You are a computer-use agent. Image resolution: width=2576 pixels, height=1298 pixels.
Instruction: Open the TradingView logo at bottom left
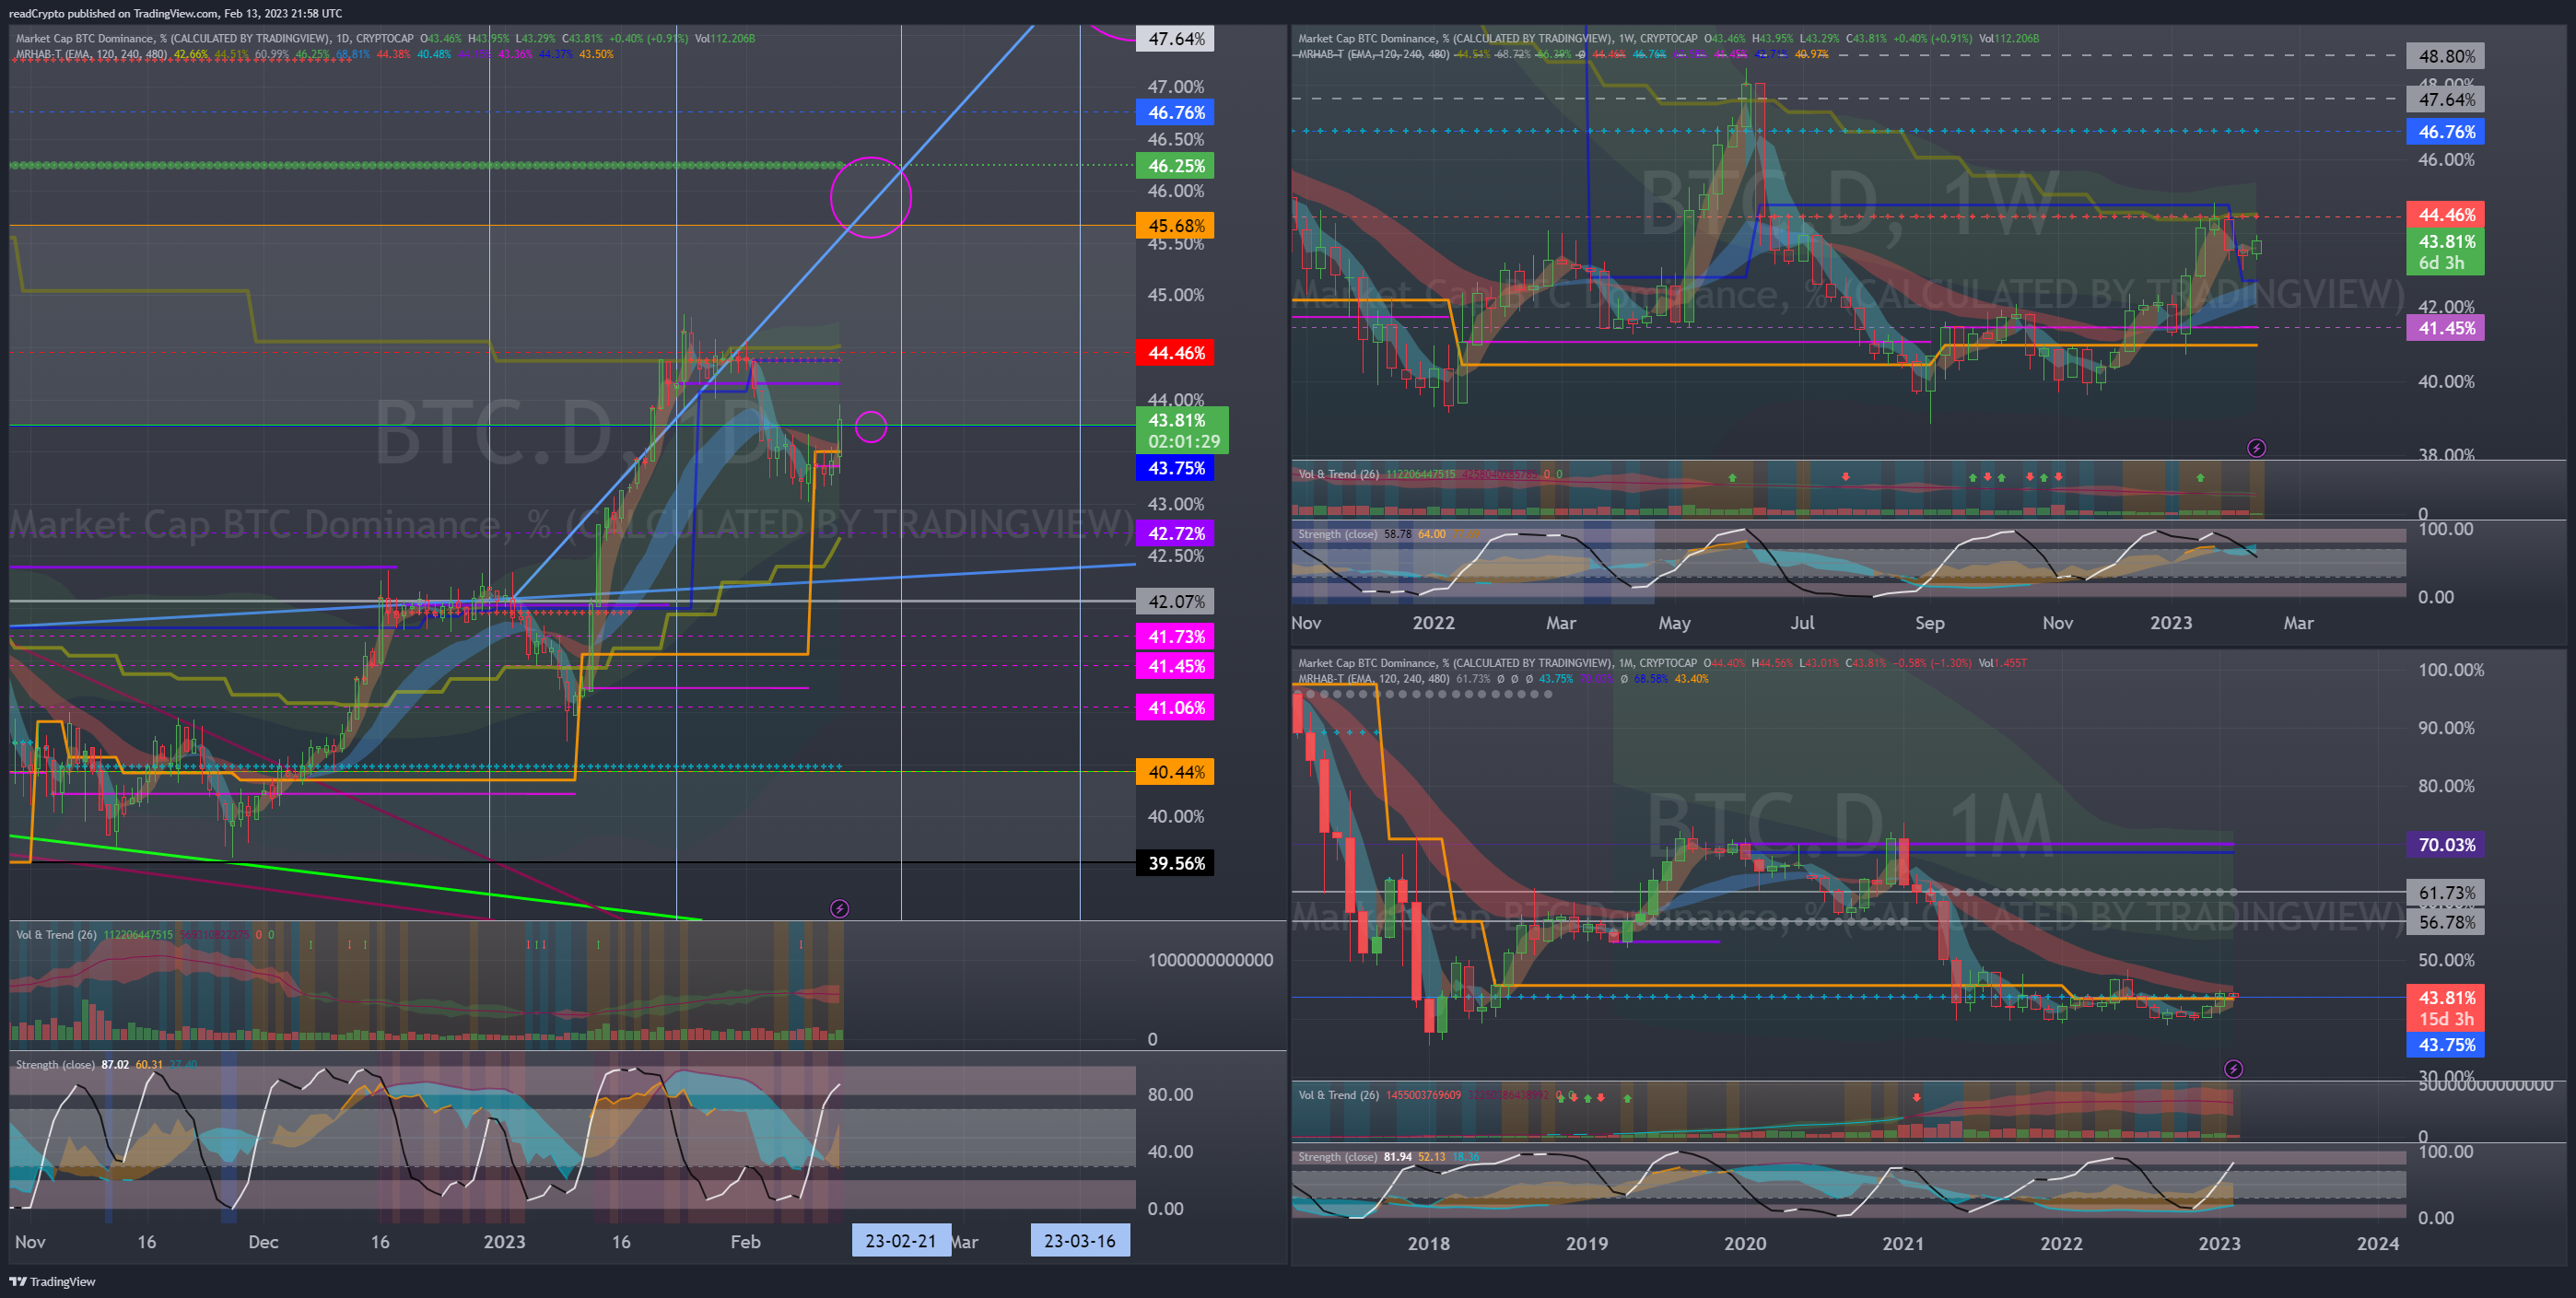tap(52, 1281)
